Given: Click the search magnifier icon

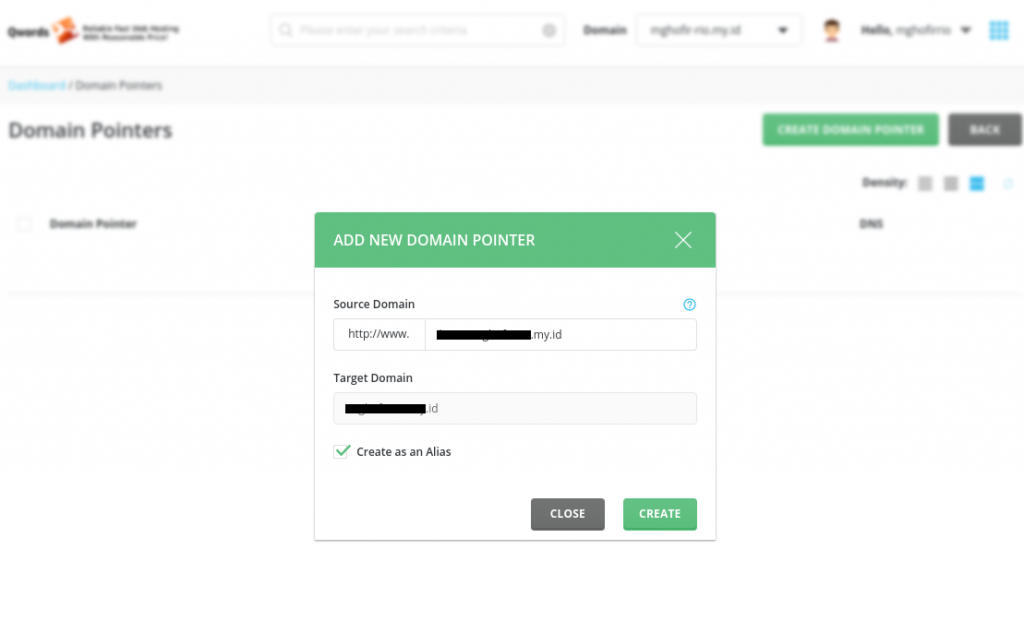Looking at the screenshot, I should click(288, 30).
